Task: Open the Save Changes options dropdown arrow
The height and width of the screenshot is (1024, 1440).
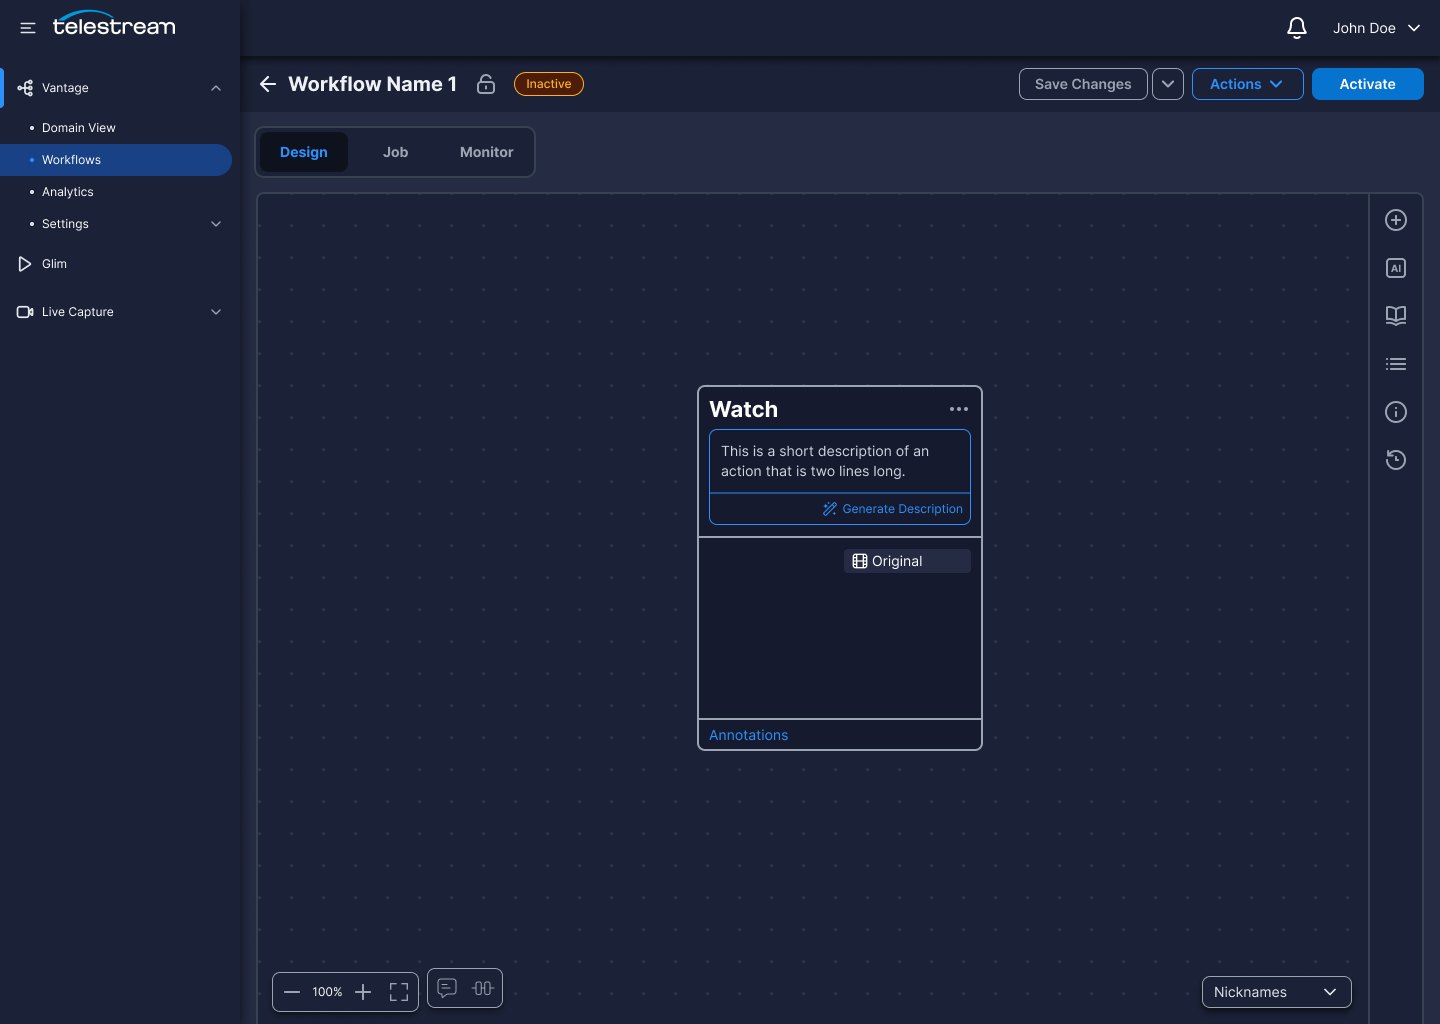Action: coord(1168,84)
